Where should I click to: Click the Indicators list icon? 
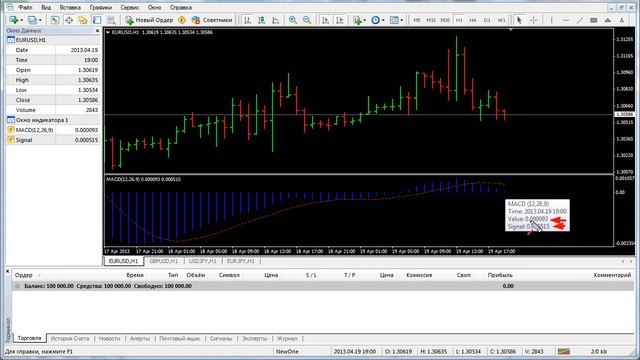click(x=358, y=20)
